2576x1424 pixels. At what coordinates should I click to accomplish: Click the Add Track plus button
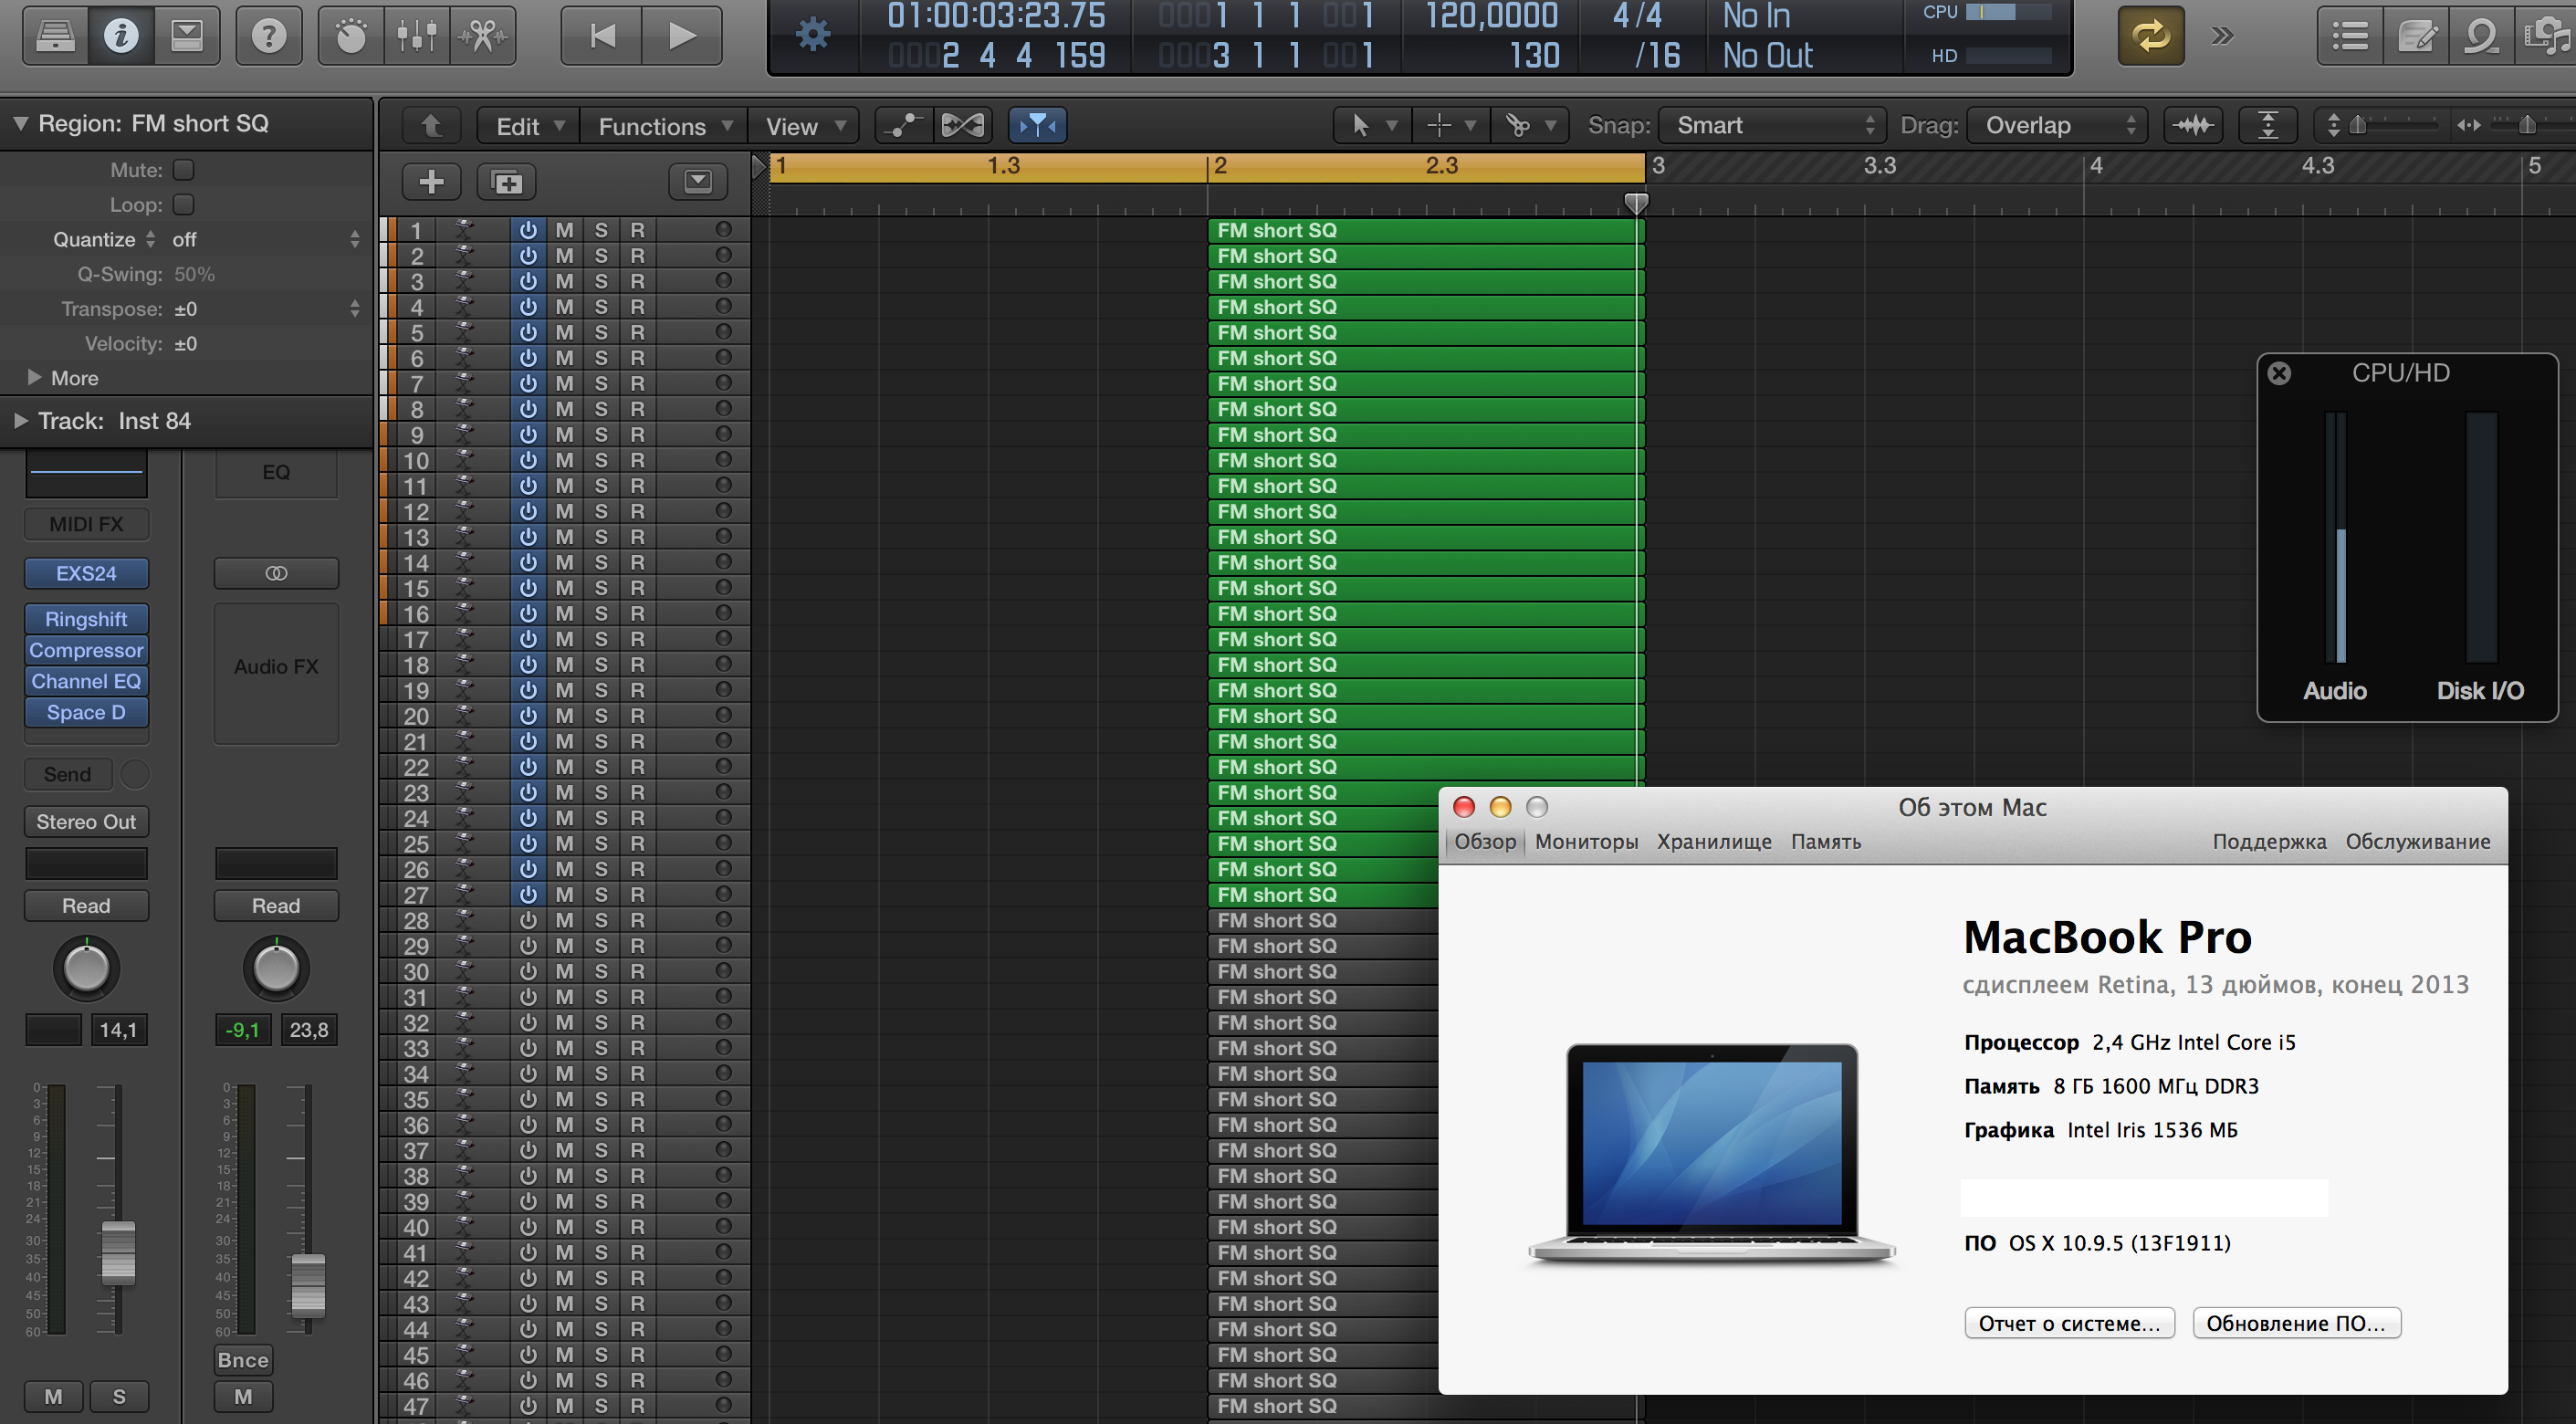431,182
